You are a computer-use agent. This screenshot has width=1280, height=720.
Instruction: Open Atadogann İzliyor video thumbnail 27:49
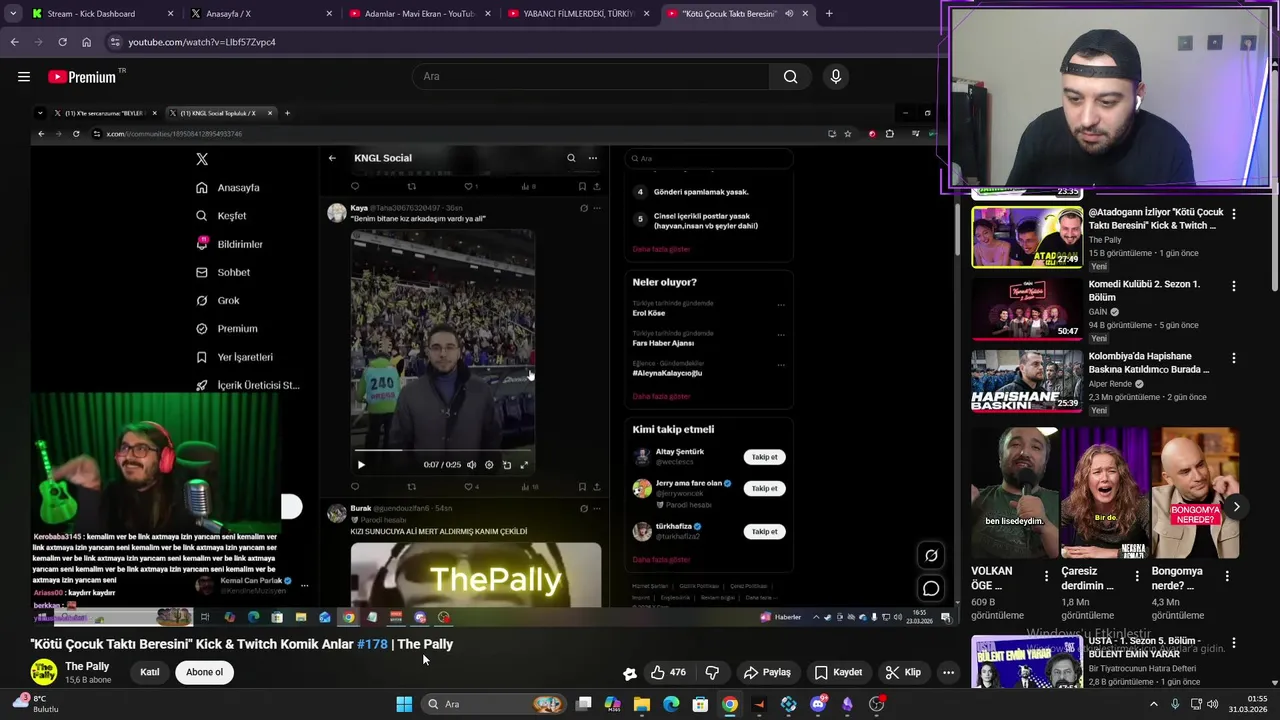click(x=1027, y=237)
